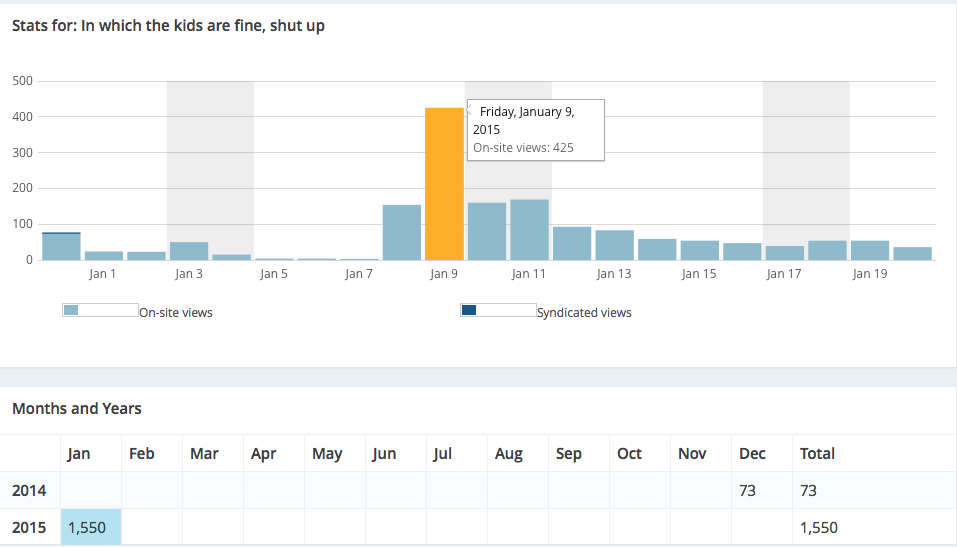957x547 pixels.
Task: Click the 2014 row label
Action: click(29, 490)
